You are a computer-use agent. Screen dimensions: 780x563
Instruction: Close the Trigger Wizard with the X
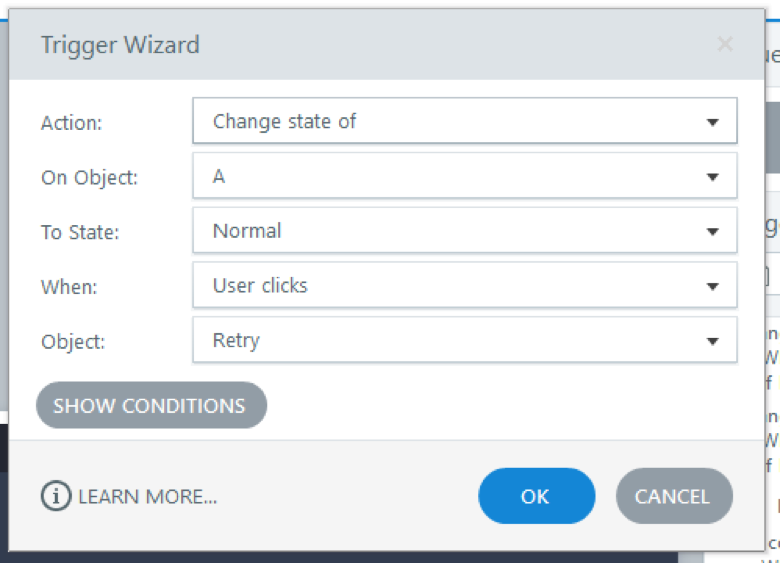pos(725,44)
